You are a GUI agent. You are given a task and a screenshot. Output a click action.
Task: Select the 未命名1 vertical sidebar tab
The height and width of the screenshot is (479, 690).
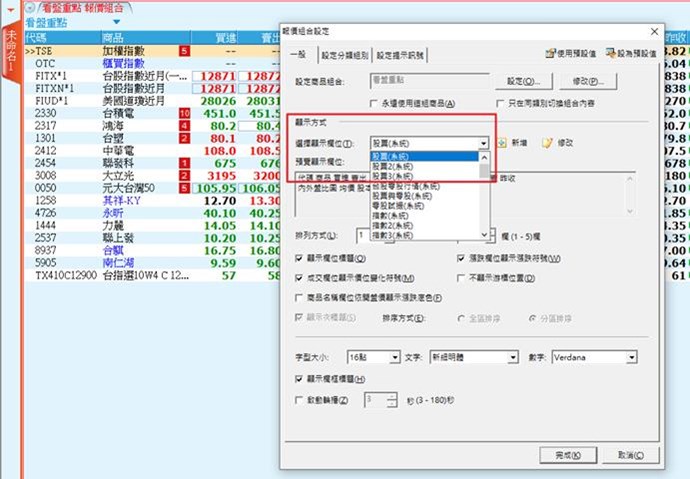pos(11,52)
